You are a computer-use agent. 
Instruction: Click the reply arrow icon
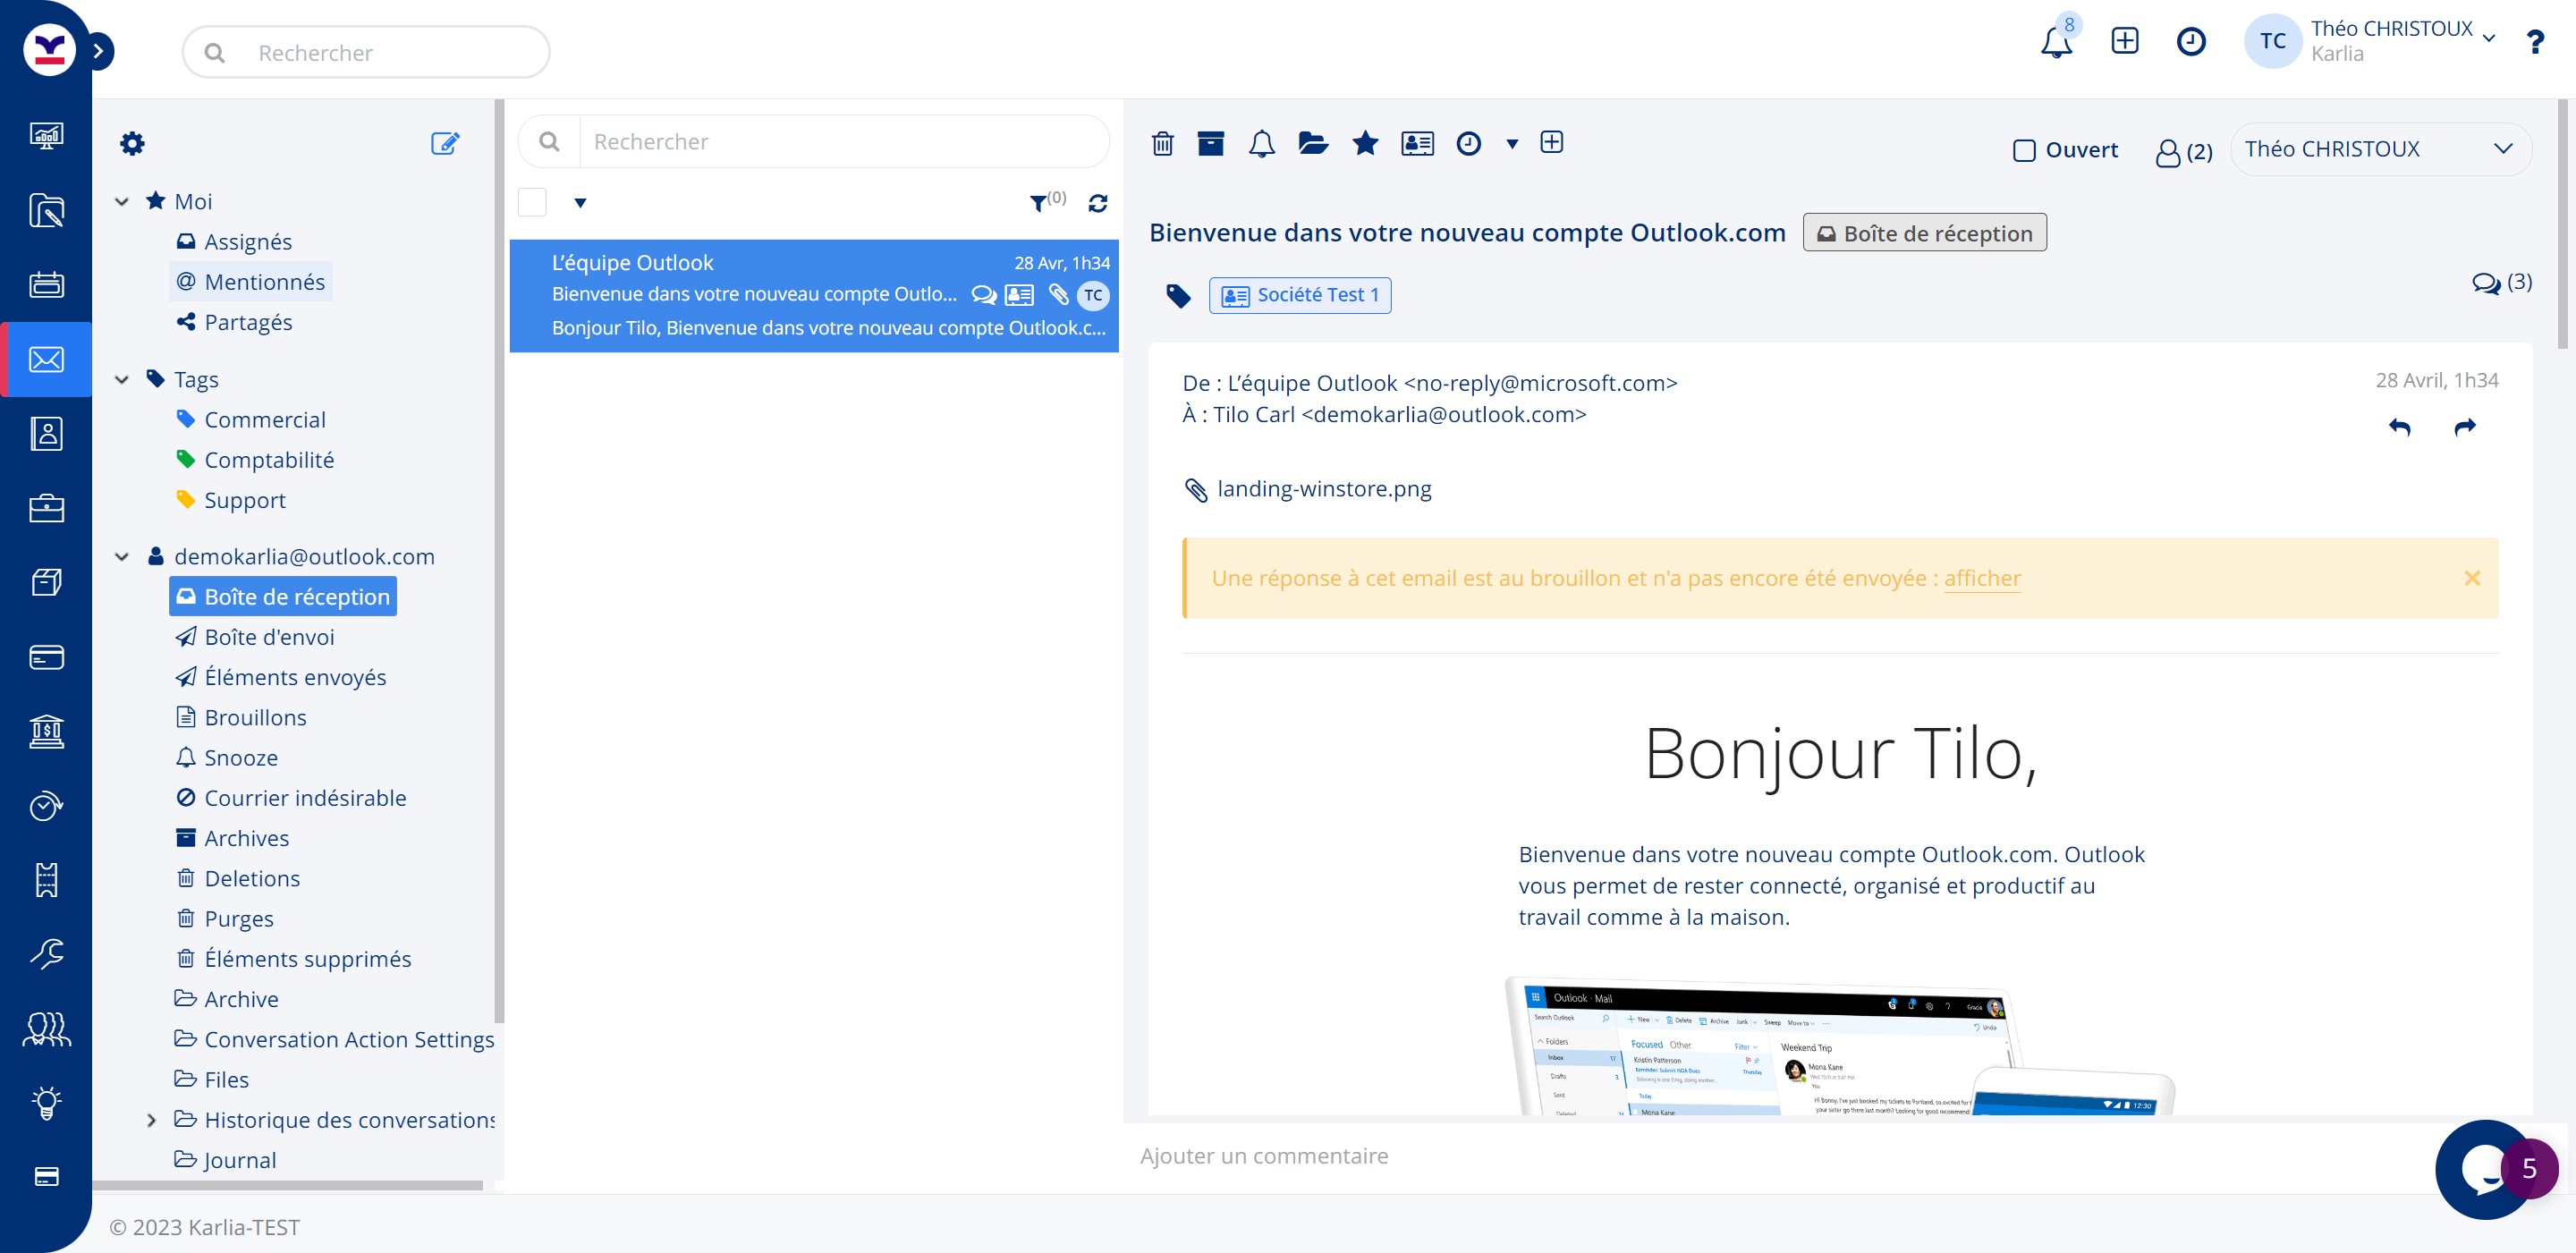tap(2399, 427)
